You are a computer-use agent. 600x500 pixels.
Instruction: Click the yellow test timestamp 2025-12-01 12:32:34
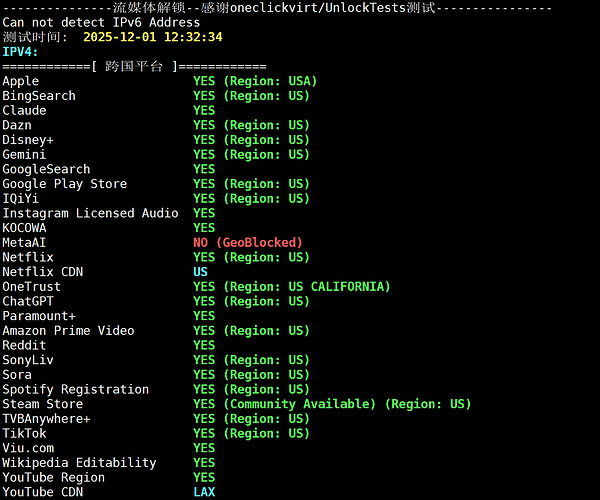153,37
